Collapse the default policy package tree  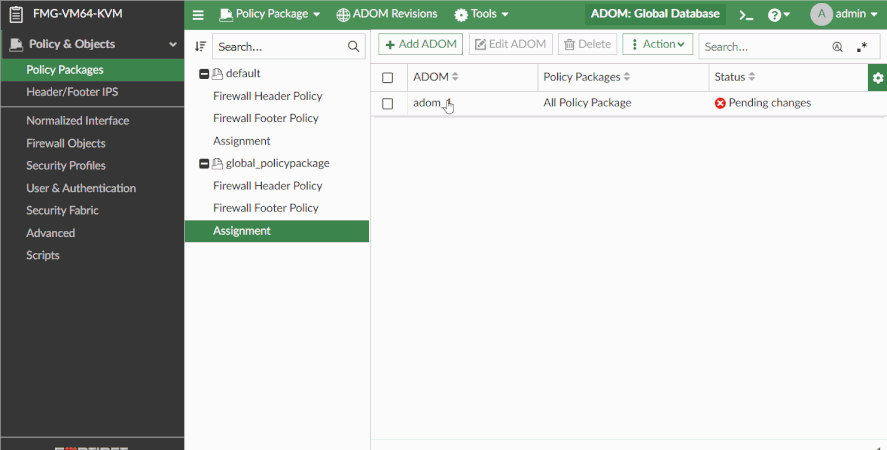[204, 74]
